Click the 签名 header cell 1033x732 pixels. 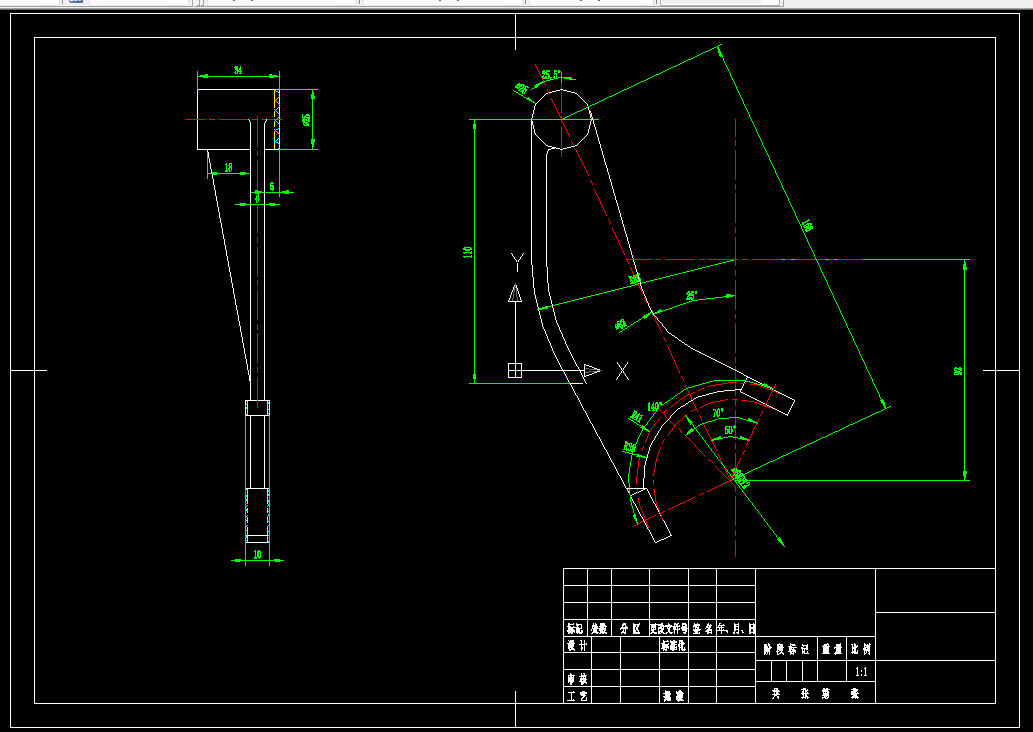pyautogui.click(x=702, y=629)
